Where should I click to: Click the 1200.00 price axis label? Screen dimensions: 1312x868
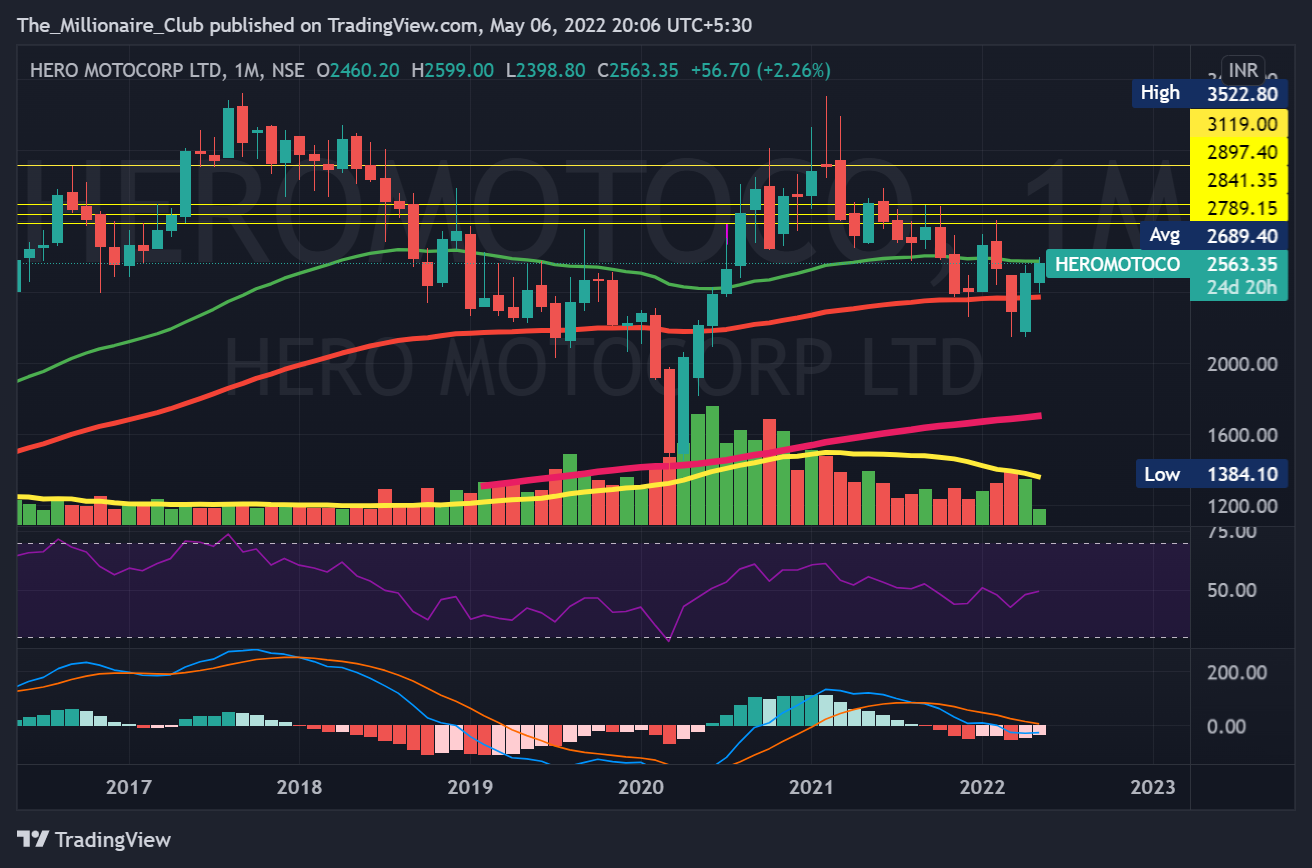[x=1242, y=506]
